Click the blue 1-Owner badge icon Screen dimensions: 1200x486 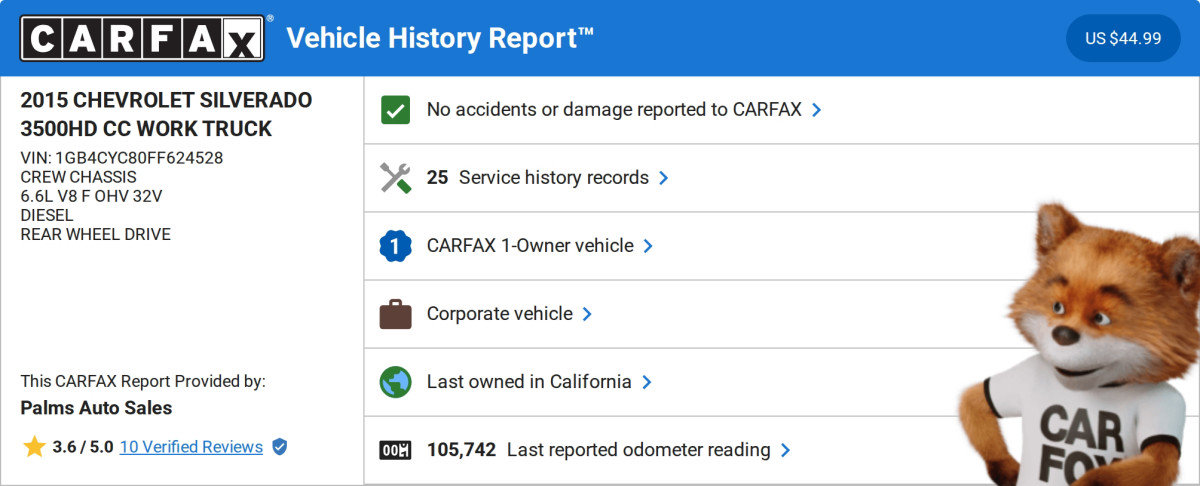(x=395, y=246)
